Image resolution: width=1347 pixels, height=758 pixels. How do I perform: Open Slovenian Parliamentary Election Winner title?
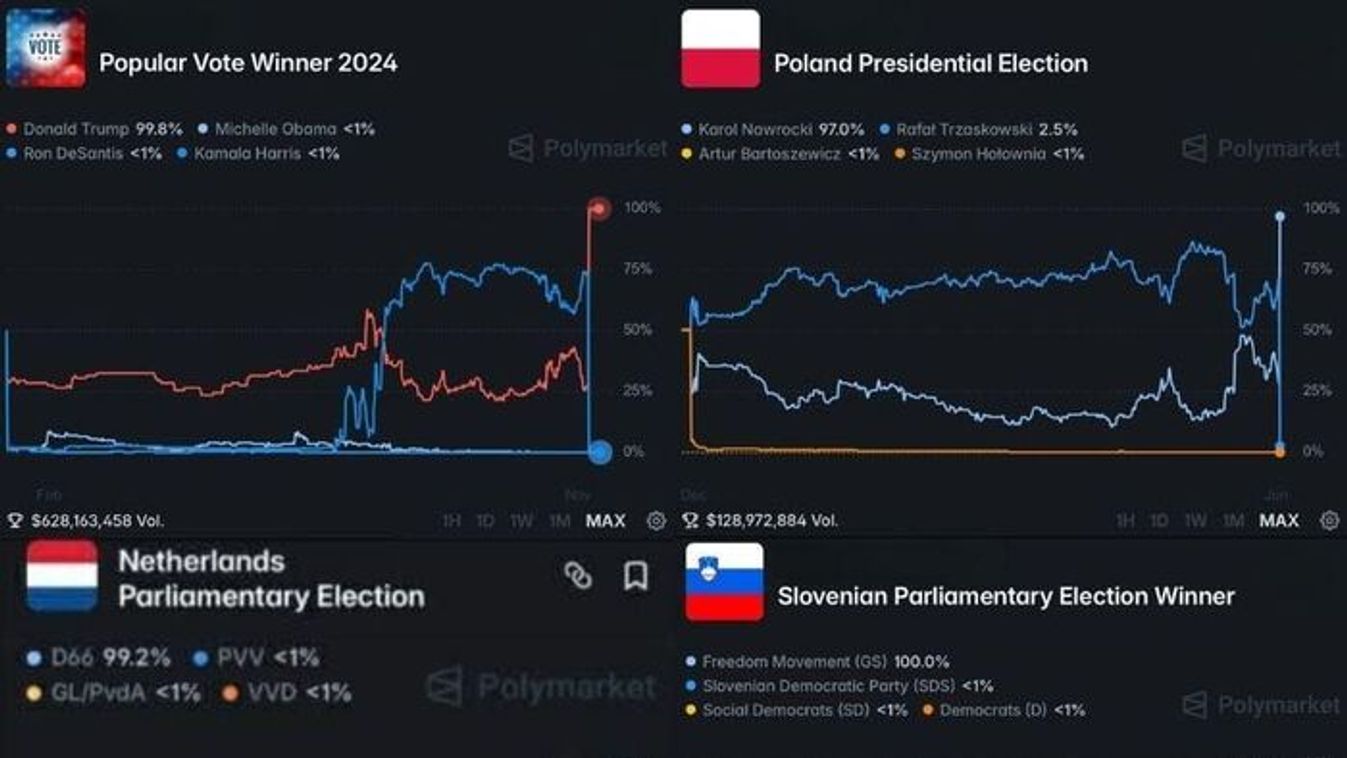[x=1006, y=597]
